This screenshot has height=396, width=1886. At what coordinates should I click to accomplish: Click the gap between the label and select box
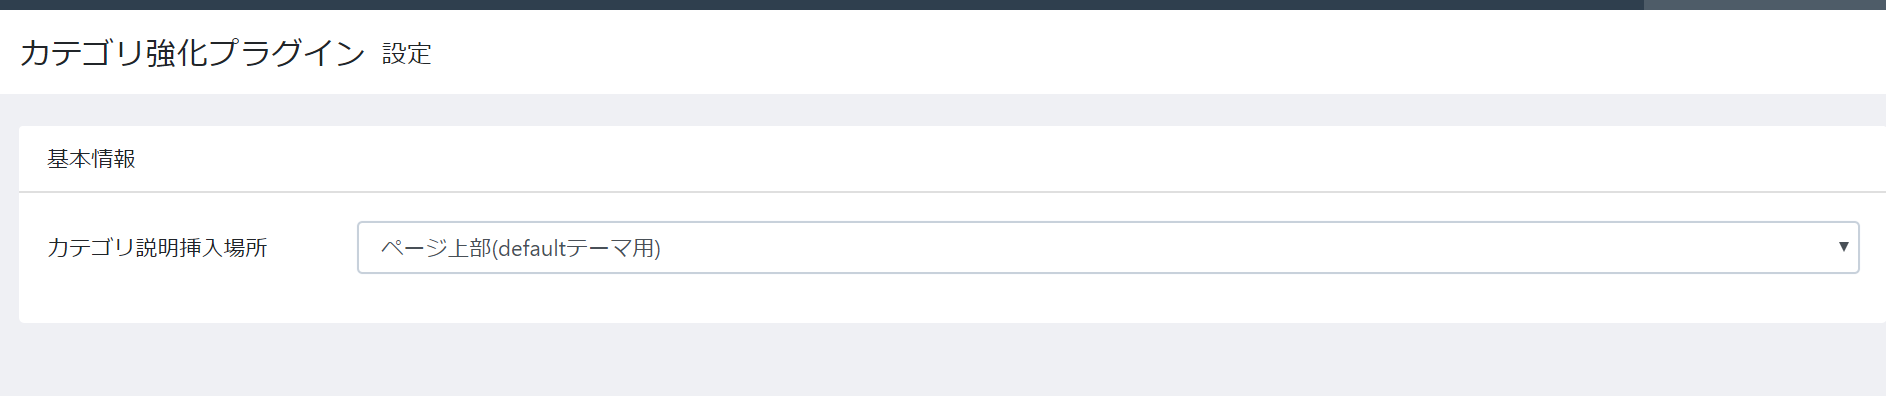pyautogui.click(x=313, y=248)
